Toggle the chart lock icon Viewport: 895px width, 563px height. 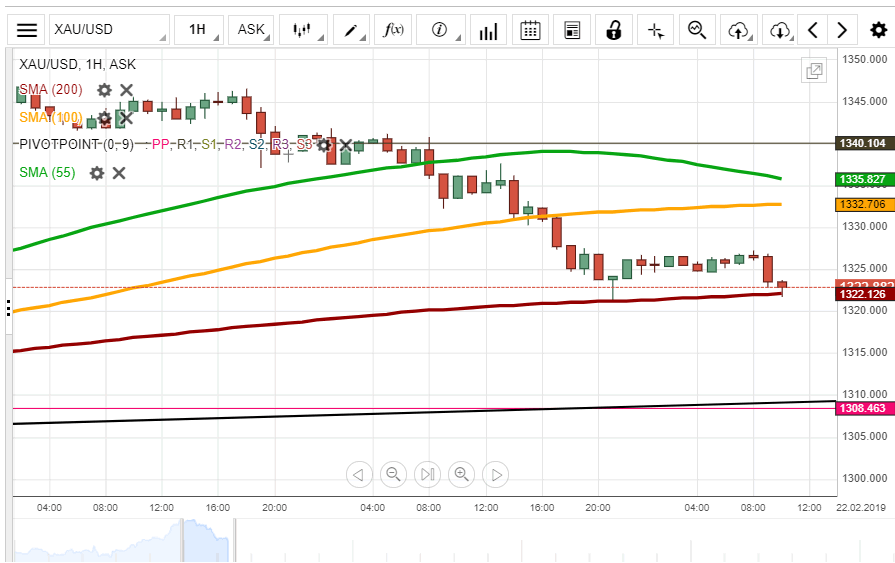click(613, 30)
